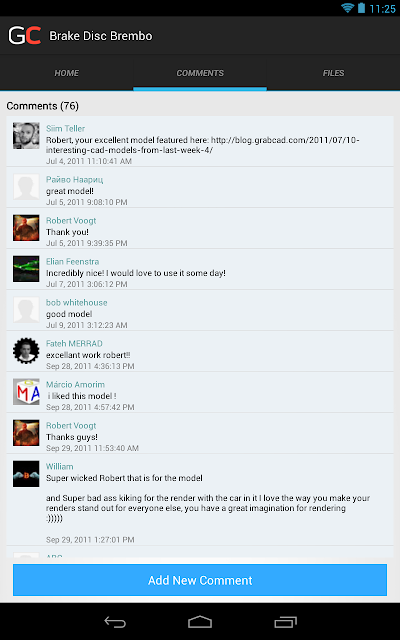Tap the bob whitehouse username
The height and width of the screenshot is (640, 400).
click(x=76, y=302)
